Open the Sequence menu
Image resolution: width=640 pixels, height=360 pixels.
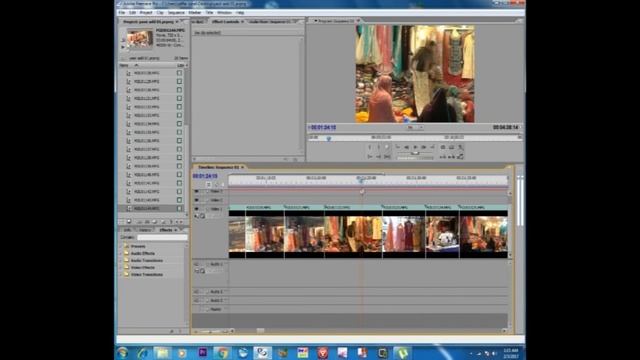176,13
